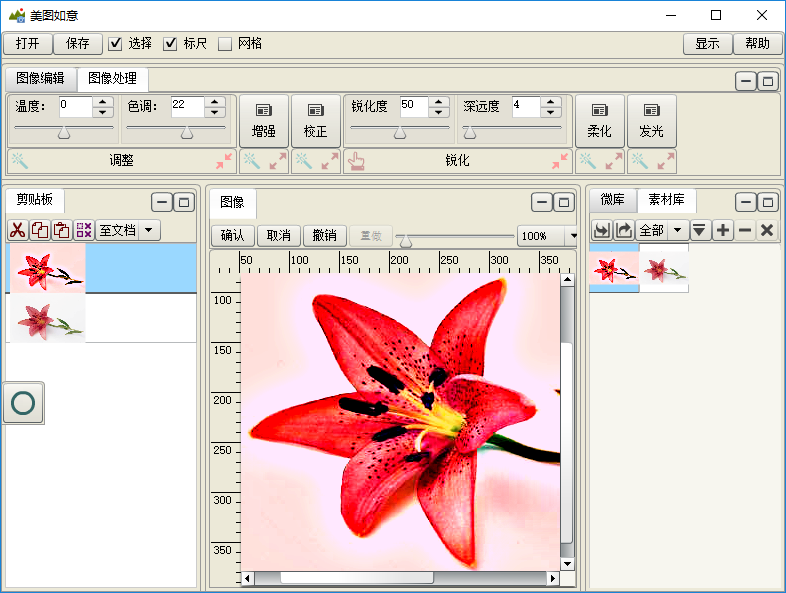
Task: Click the import icon in 素材库 toolbar
Action: pos(602,231)
